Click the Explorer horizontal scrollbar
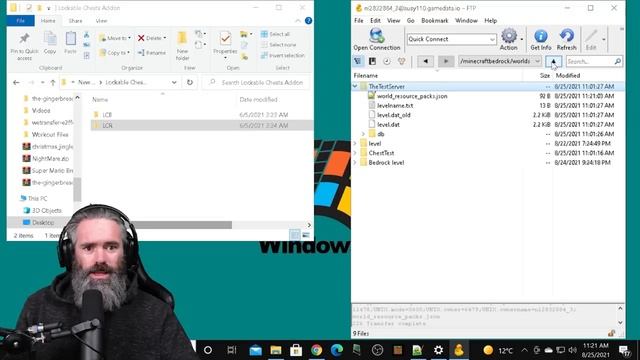Screen dimensions: 640x360 point(181,225)
